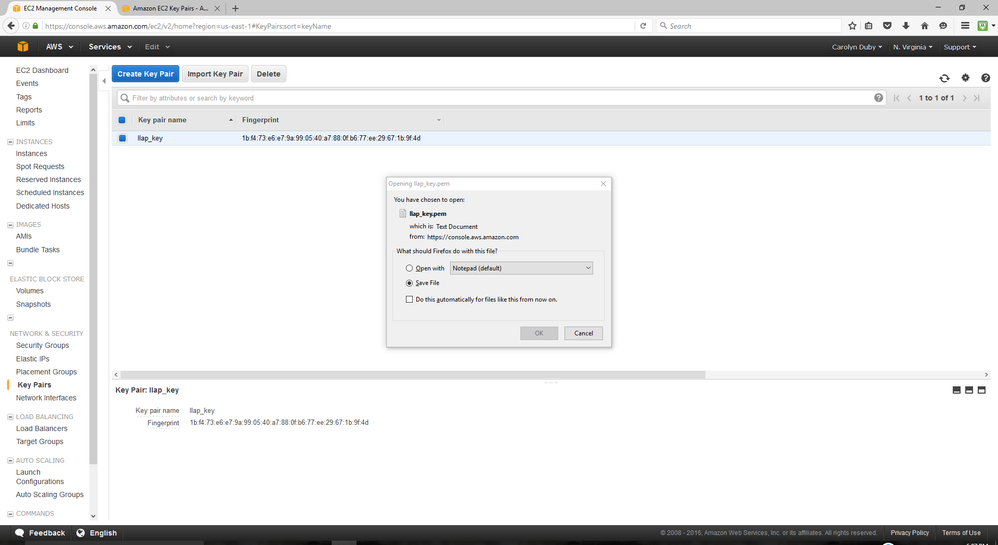Open the Privacy Policy link
This screenshot has width=998, height=545.
click(910, 533)
